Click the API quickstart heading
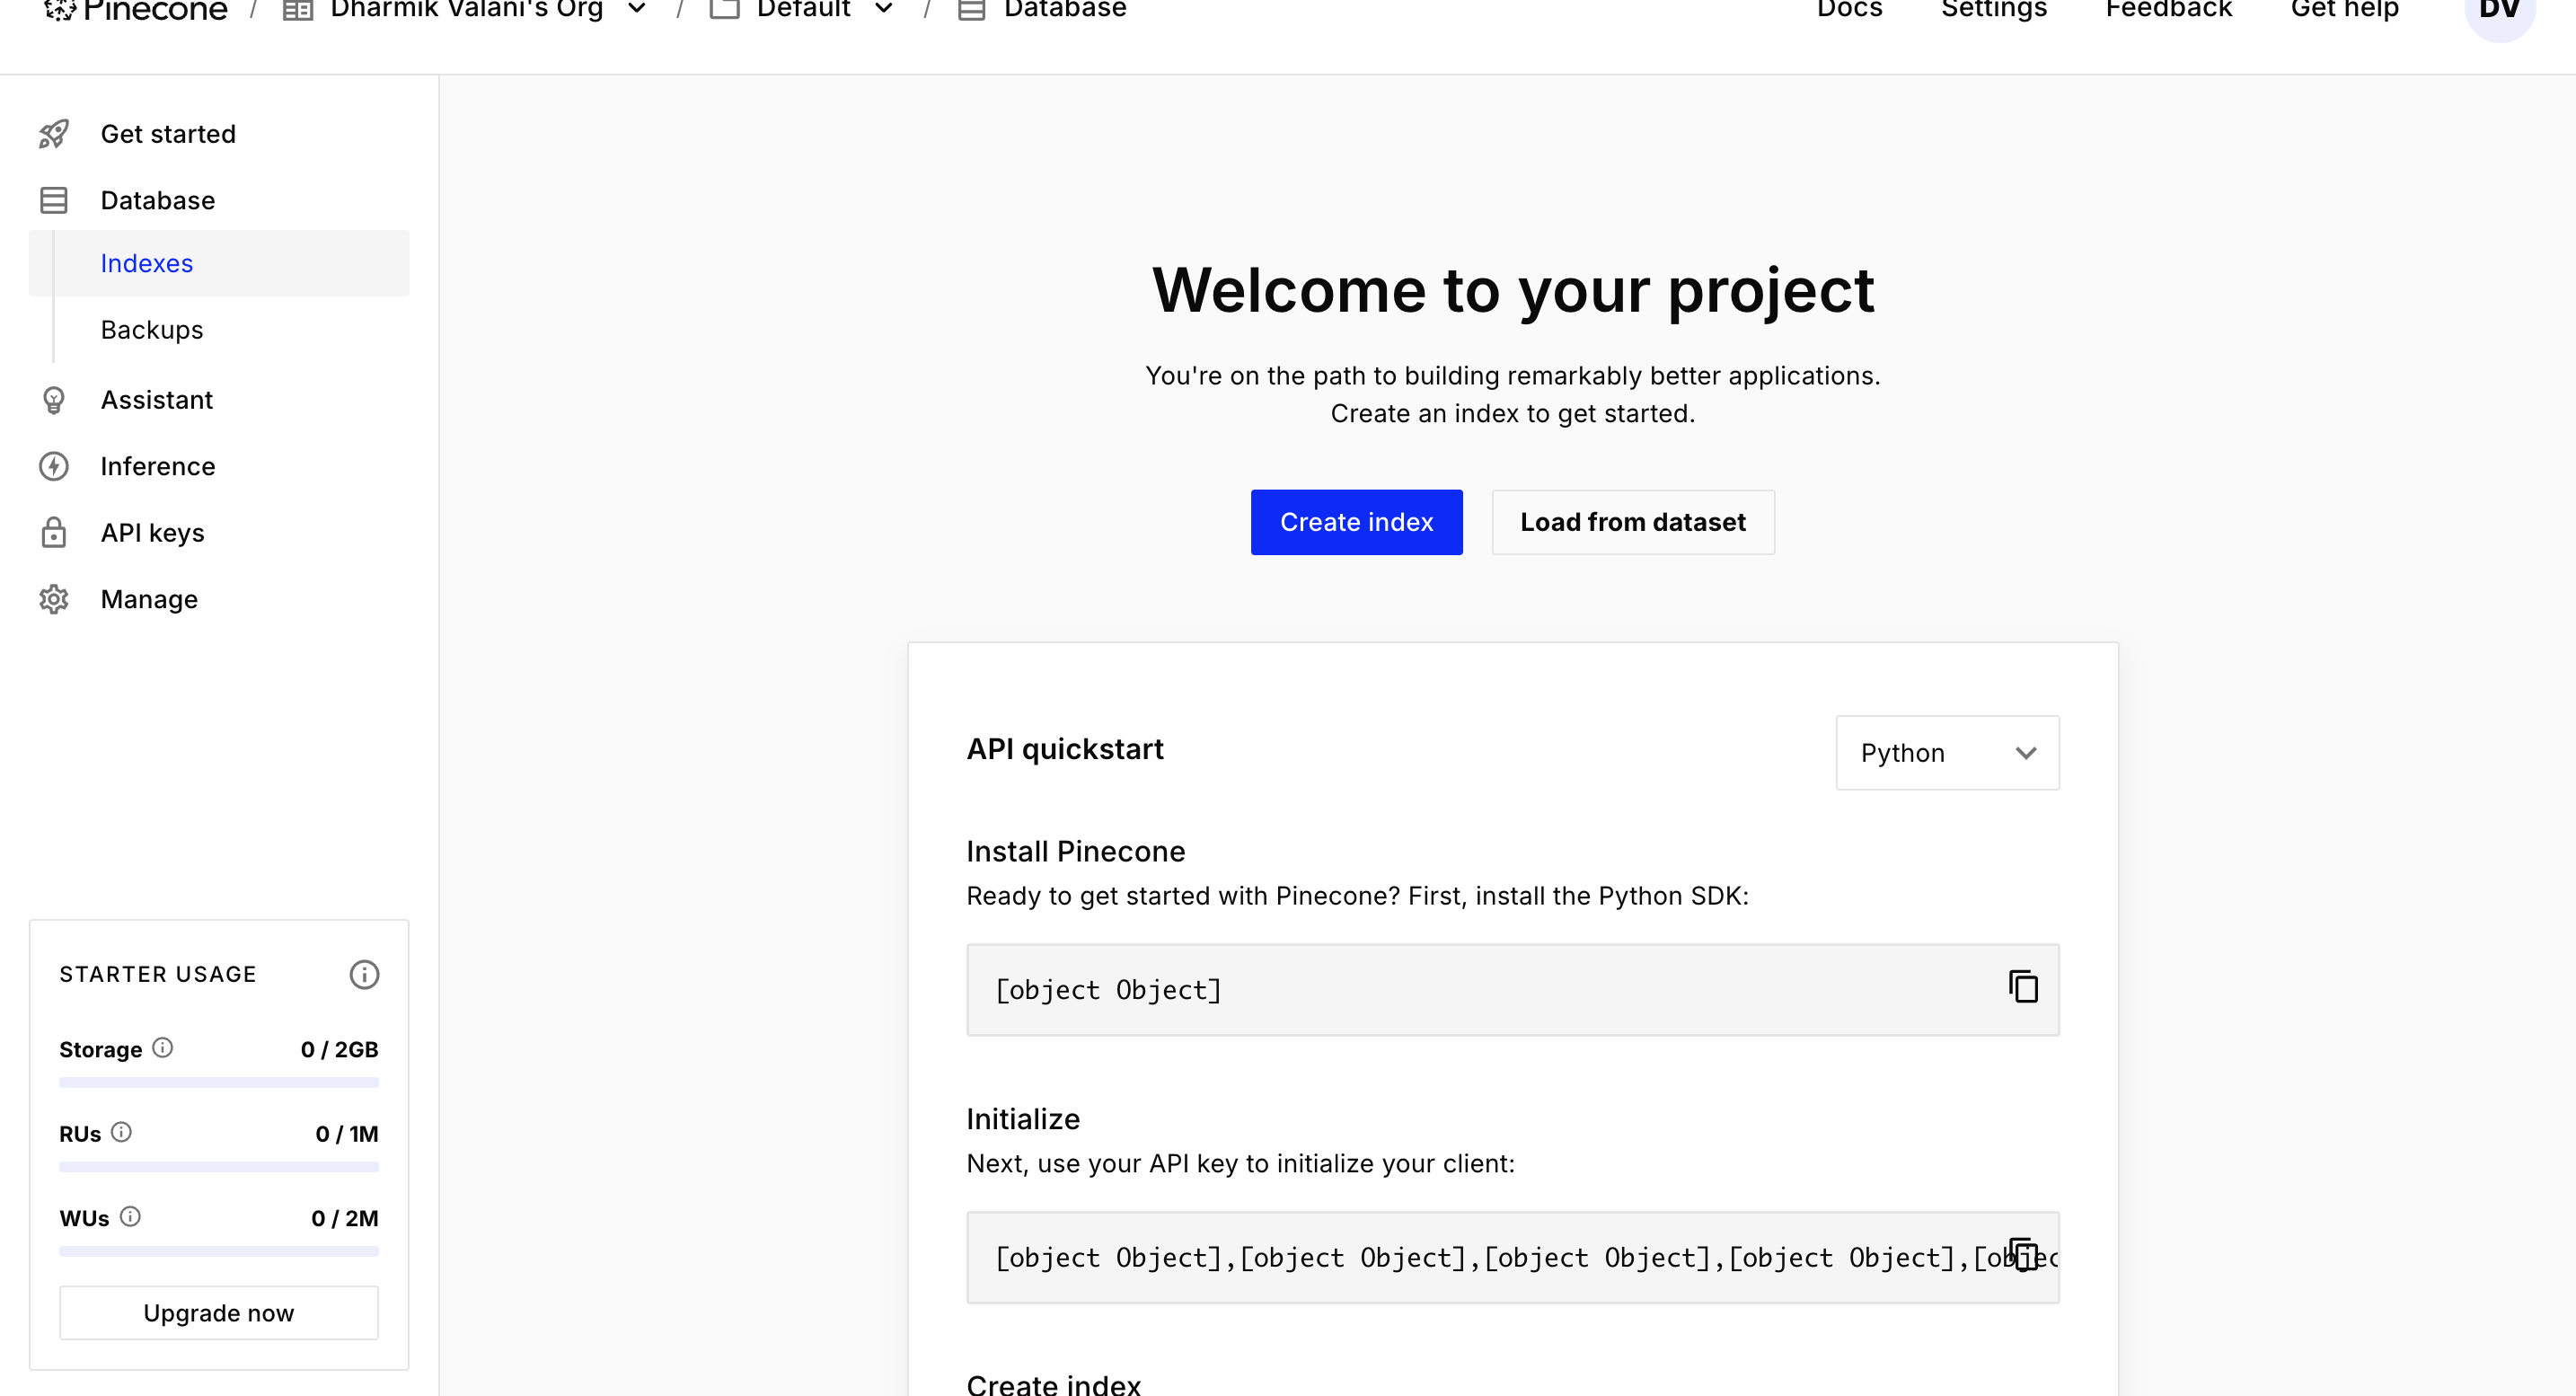Image resolution: width=2576 pixels, height=1396 pixels. pyautogui.click(x=1065, y=749)
